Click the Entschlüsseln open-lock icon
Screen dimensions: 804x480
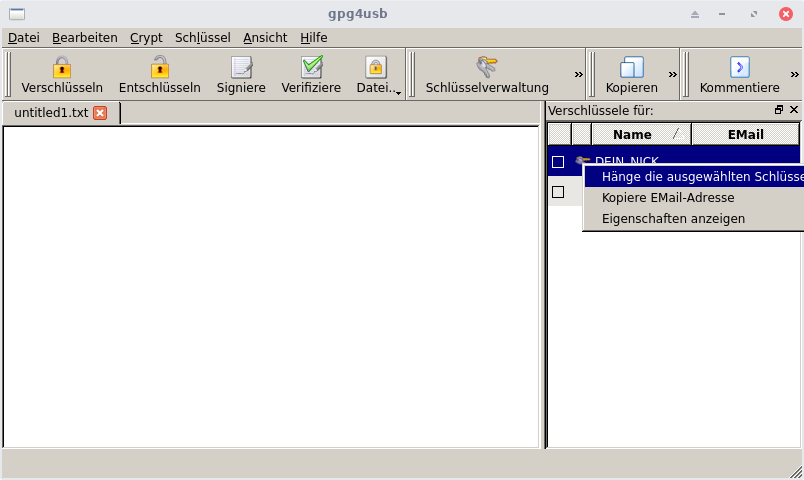[159, 67]
